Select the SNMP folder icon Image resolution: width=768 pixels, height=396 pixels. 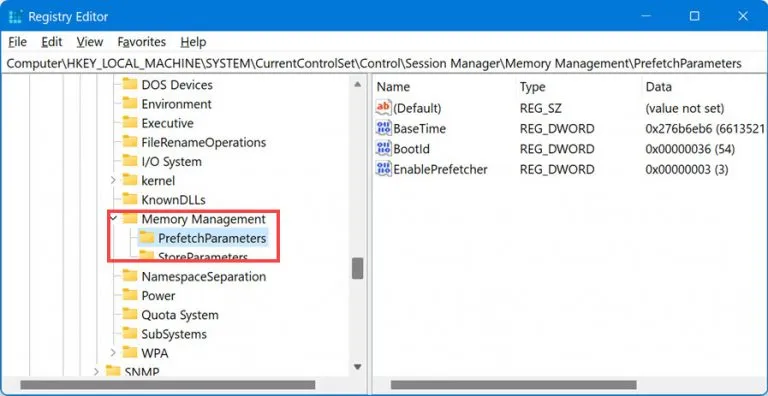point(113,371)
